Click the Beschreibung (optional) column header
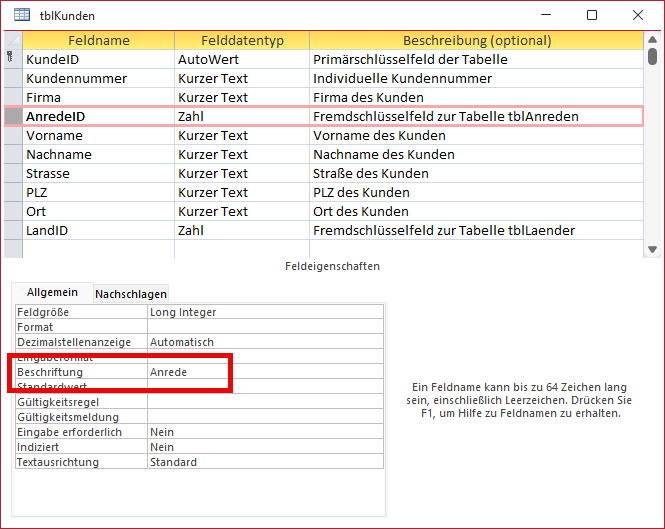The height and width of the screenshot is (529, 665). (477, 41)
